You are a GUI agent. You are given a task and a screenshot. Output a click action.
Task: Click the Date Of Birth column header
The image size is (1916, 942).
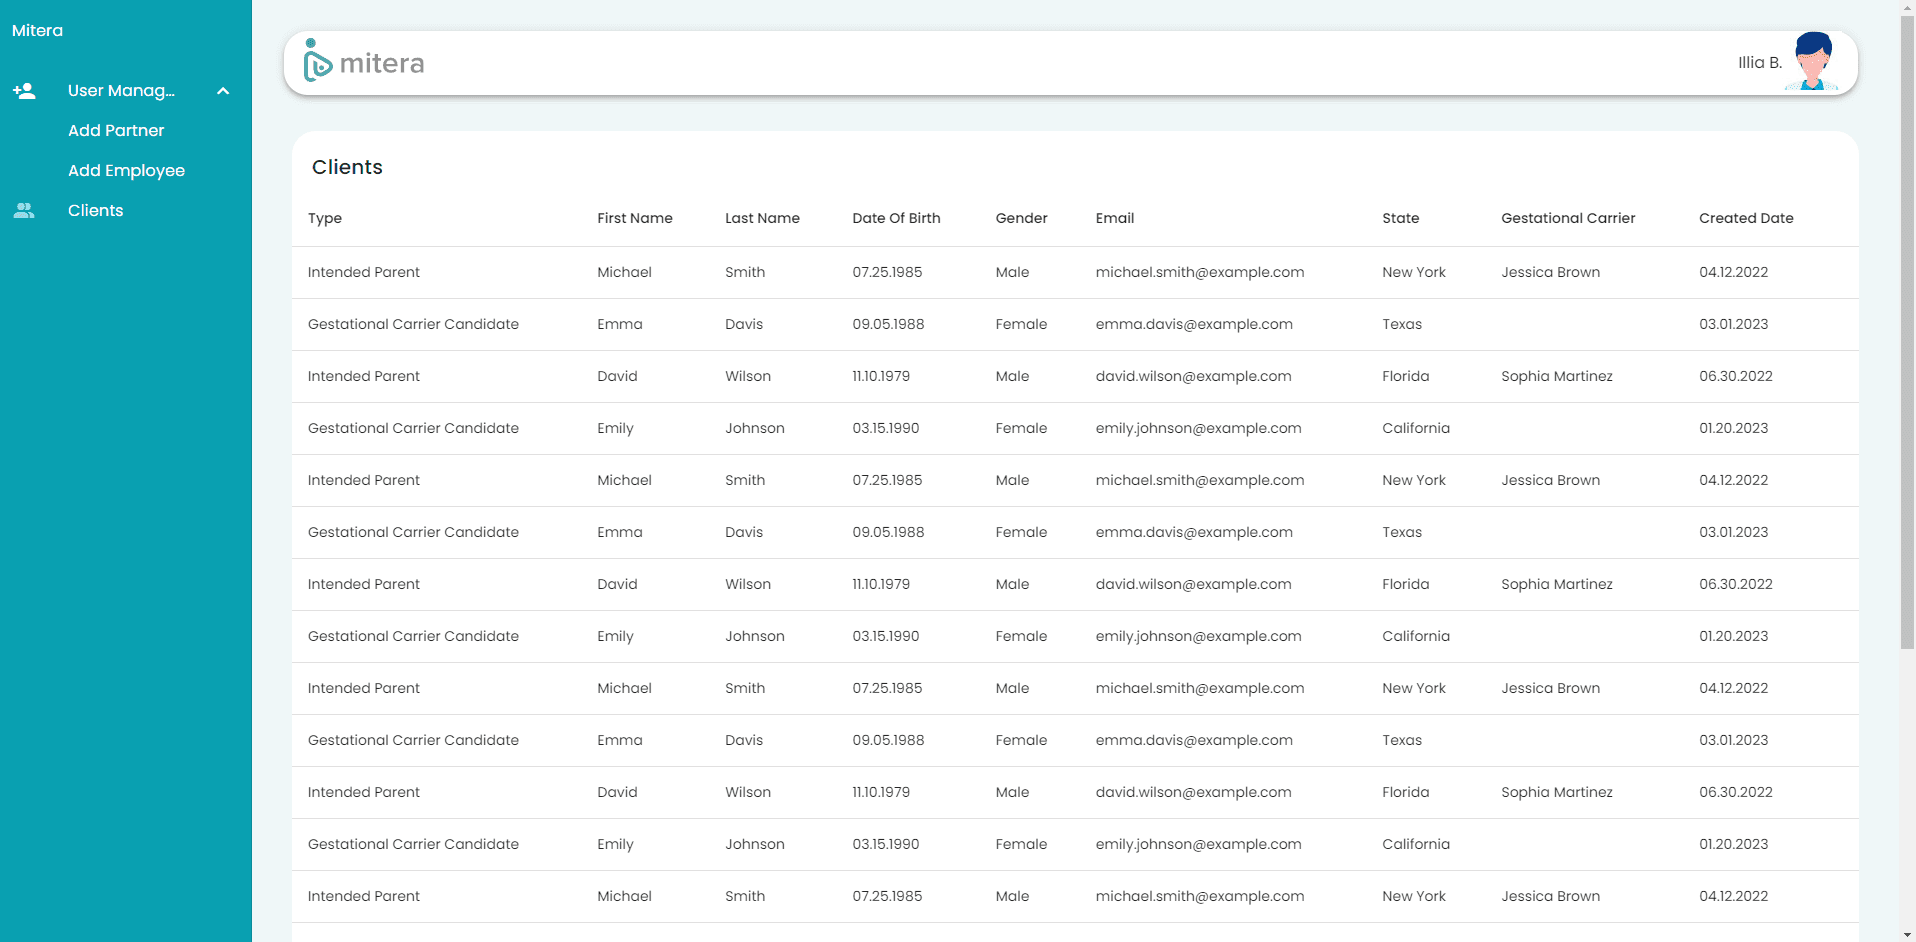pyautogui.click(x=896, y=218)
